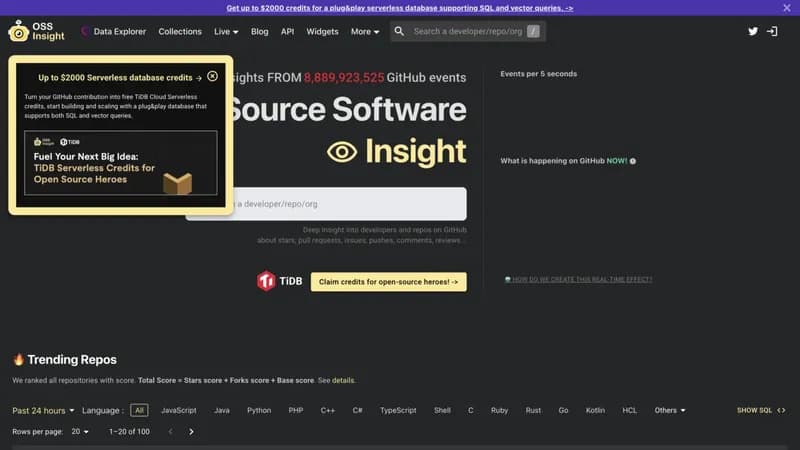Filter trending repos by Rust
Viewport: 800px width, 450px height.
[x=533, y=410]
